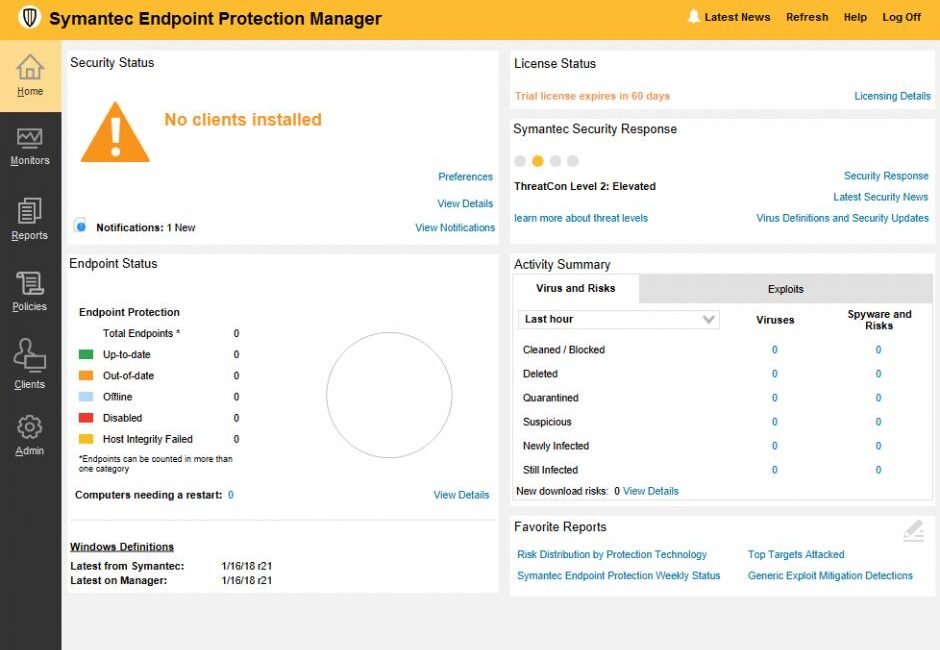Select the first ThreatCon level dot
The image size is (940, 650).
point(520,161)
